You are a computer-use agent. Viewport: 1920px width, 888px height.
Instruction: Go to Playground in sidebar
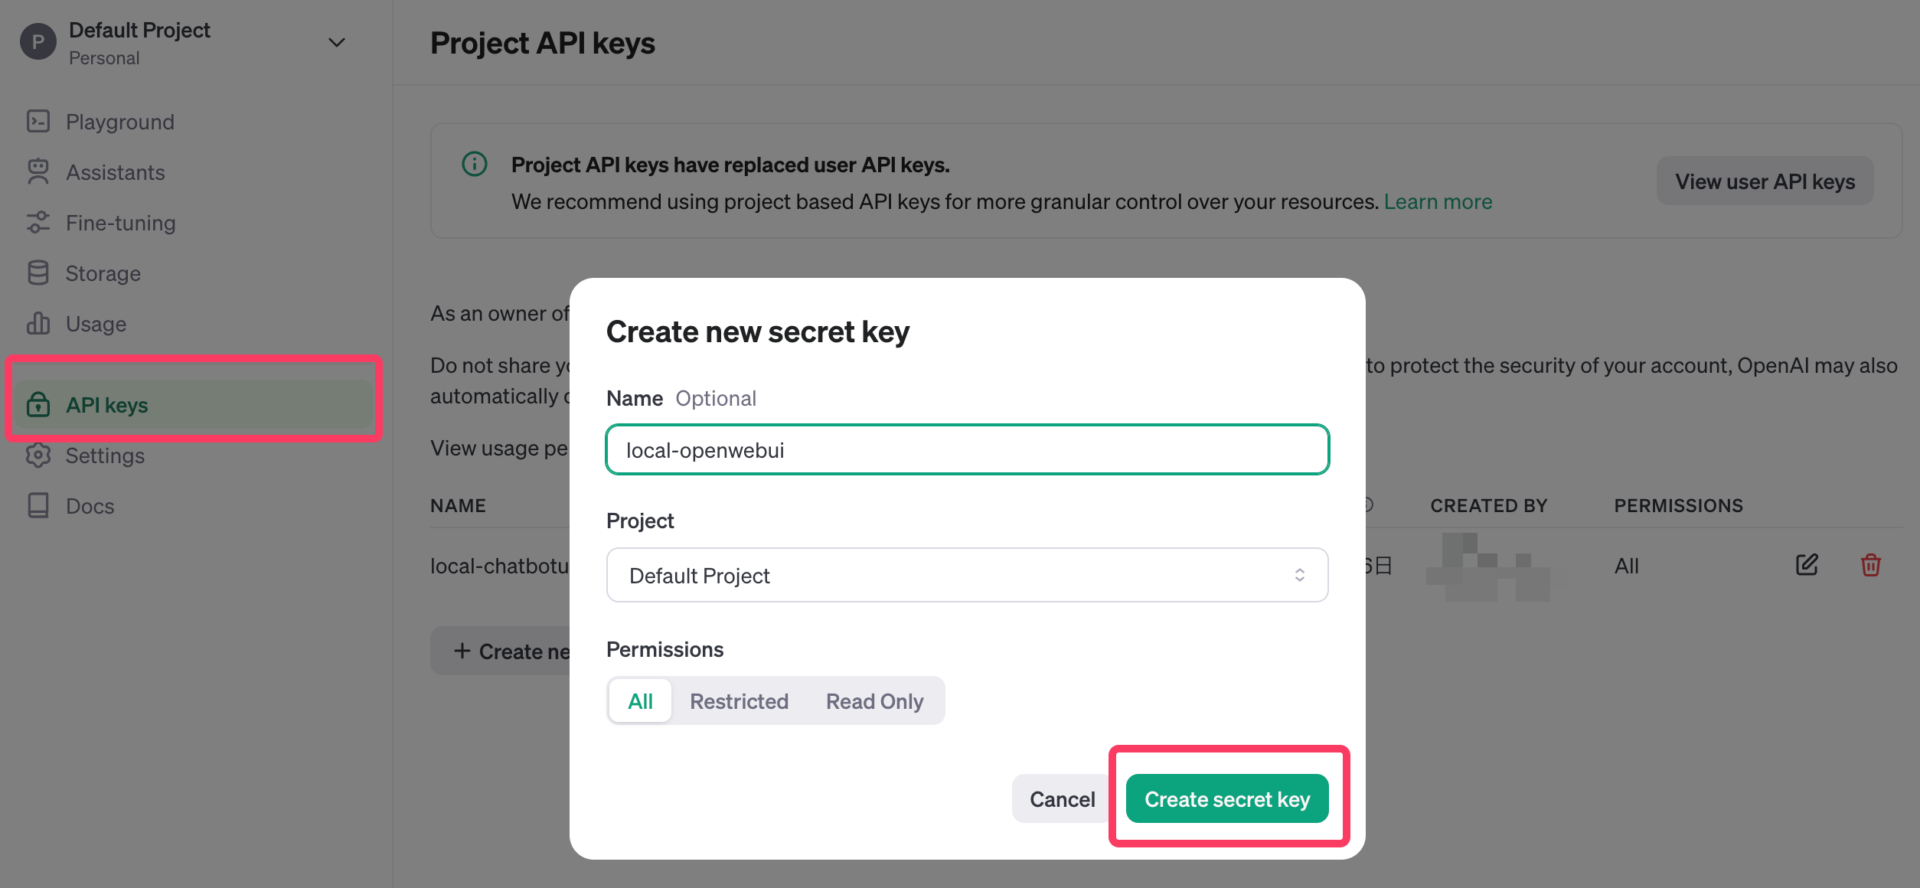[x=119, y=122]
